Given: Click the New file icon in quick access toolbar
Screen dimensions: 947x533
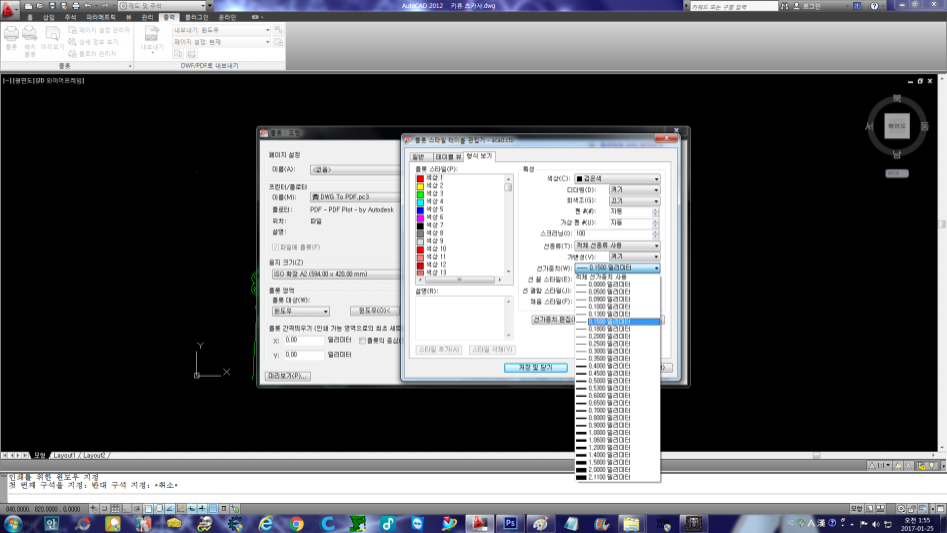Looking at the screenshot, I should (28, 5).
